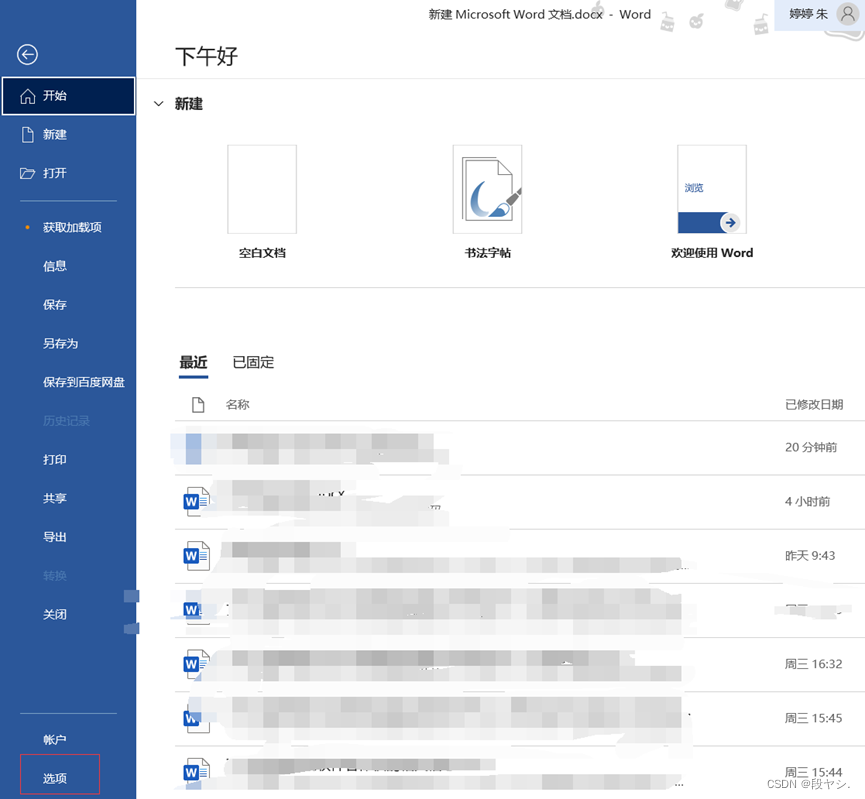
Task: Click 保存 in the sidebar
Action: (55, 305)
